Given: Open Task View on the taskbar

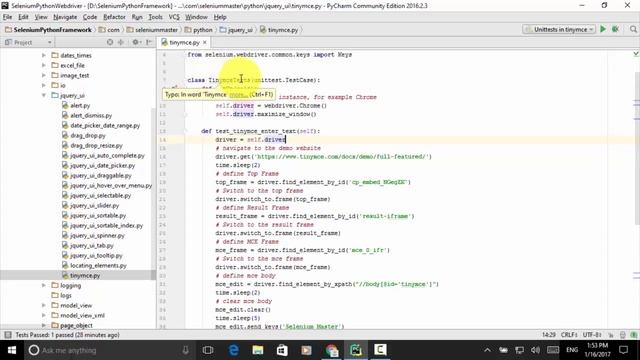Looking at the screenshot, I should (208, 350).
